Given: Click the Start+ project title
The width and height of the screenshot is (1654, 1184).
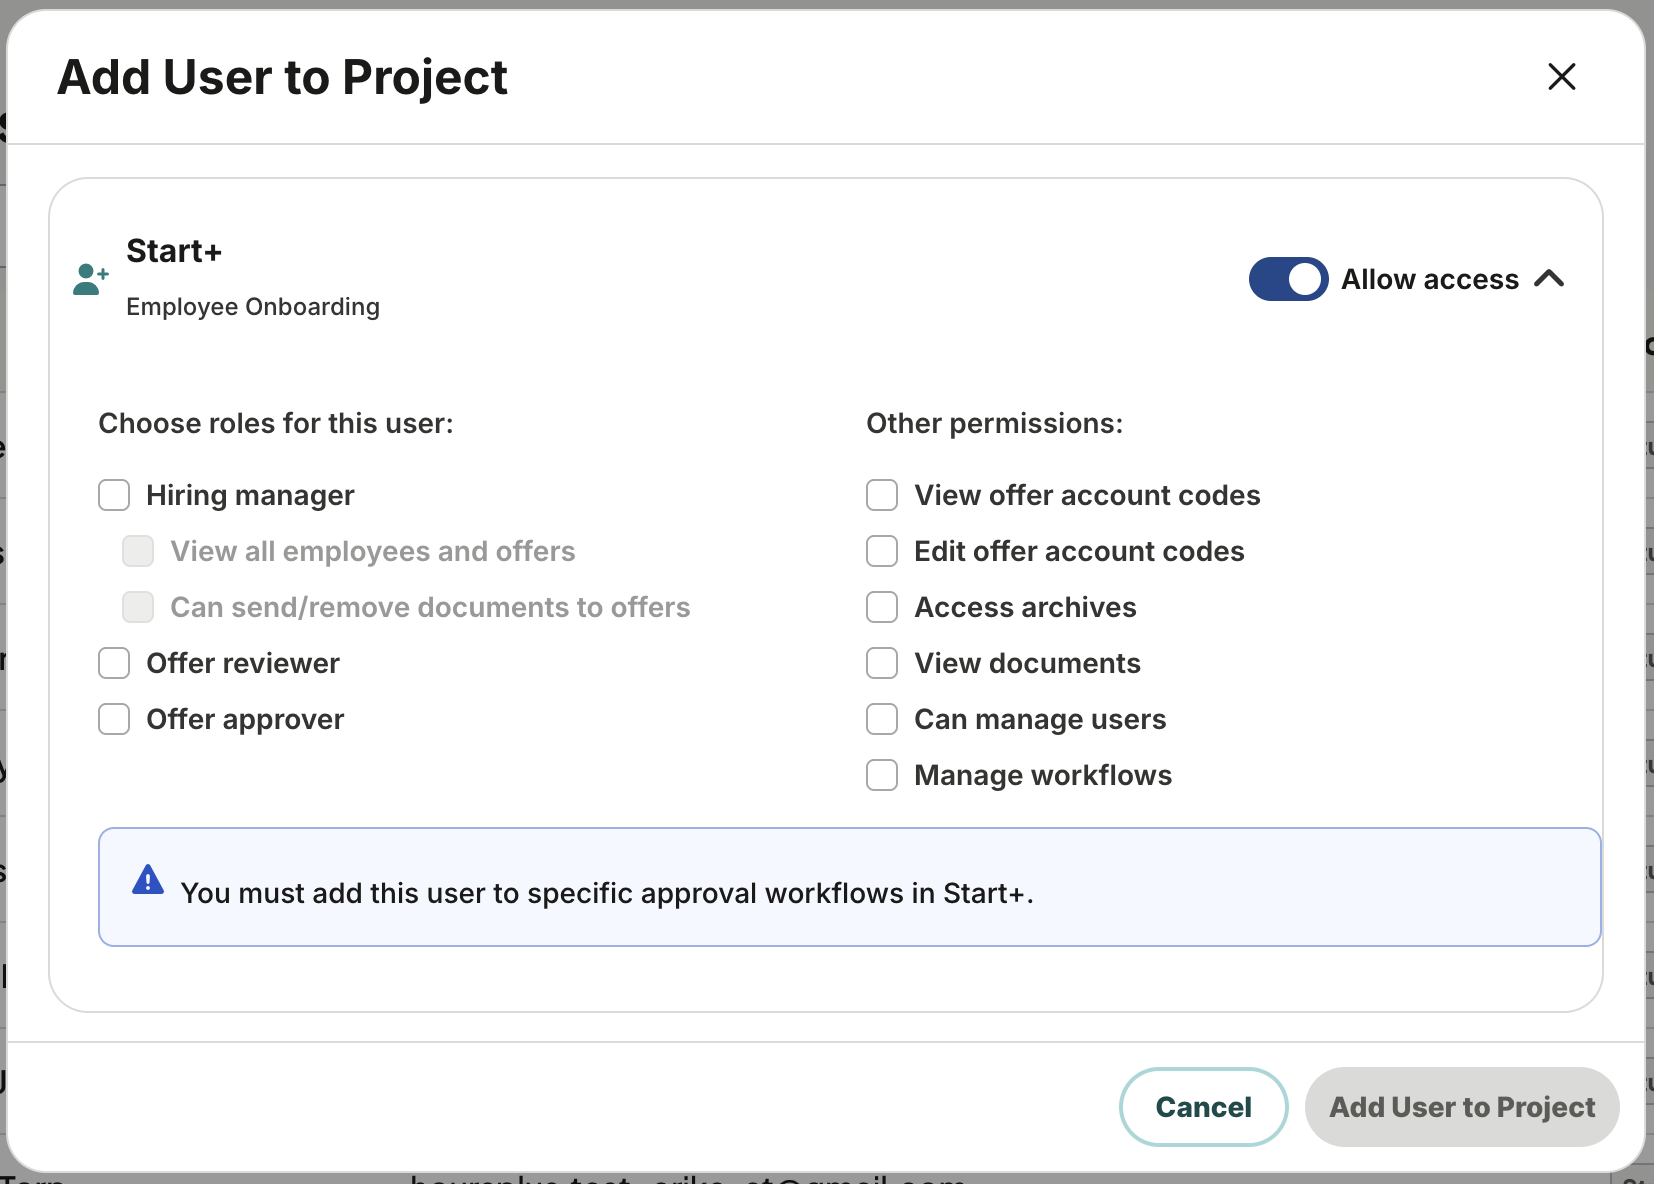Looking at the screenshot, I should point(174,251).
